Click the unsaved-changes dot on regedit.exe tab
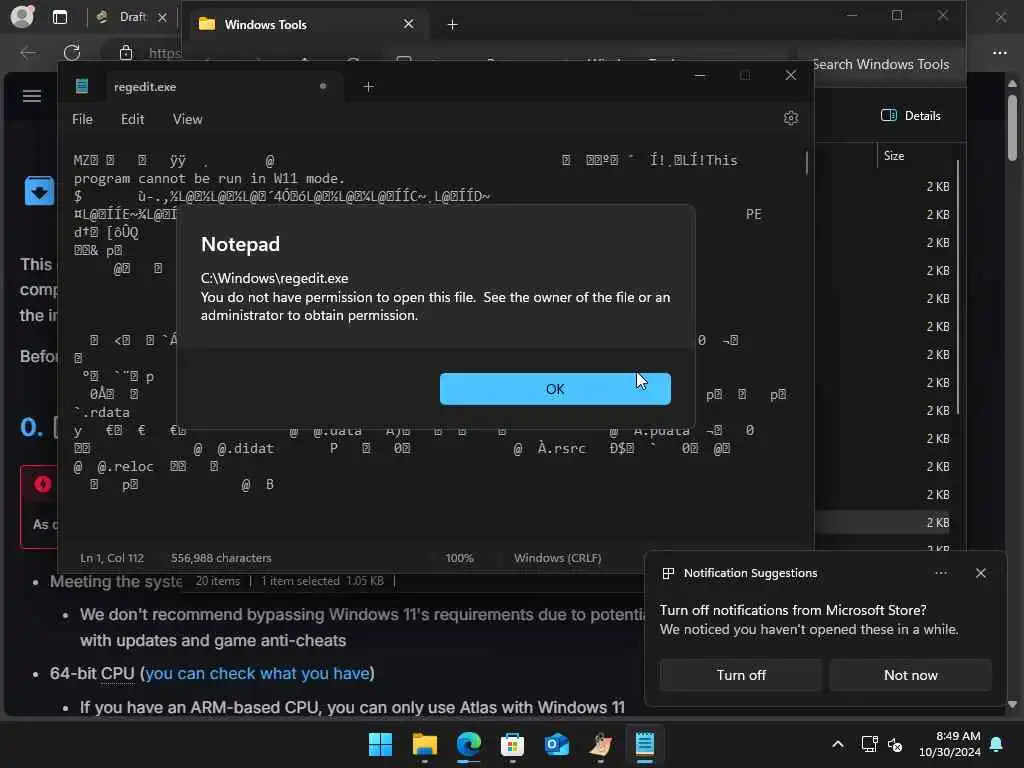 pos(323,86)
